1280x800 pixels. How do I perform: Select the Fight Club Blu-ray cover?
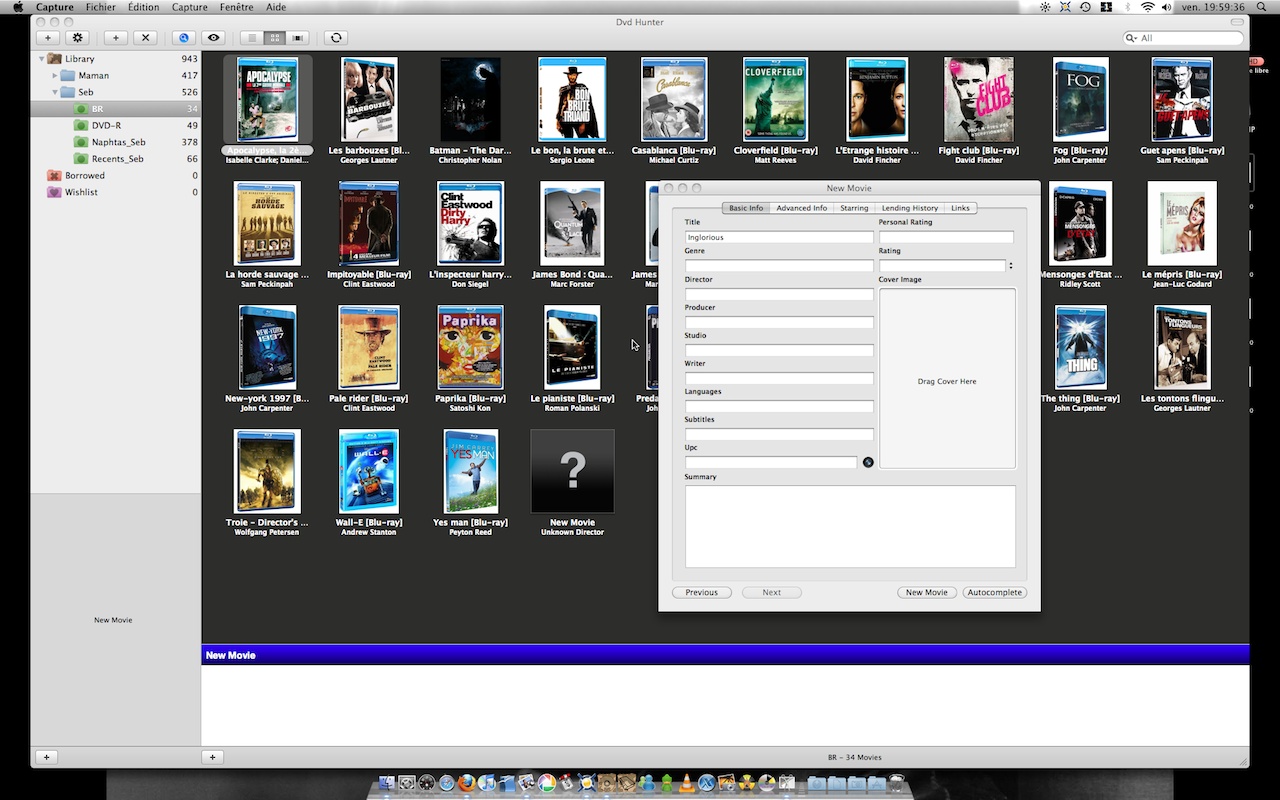tap(978, 99)
